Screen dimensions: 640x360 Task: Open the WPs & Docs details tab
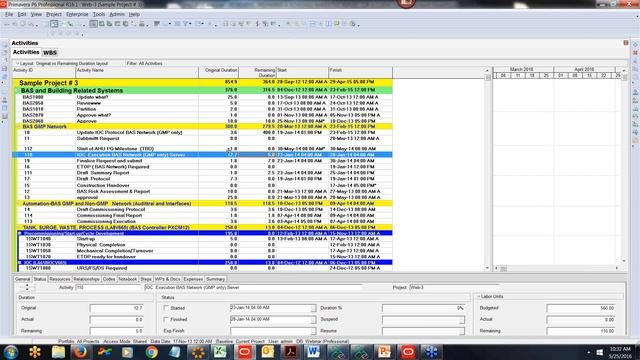[x=167, y=279]
